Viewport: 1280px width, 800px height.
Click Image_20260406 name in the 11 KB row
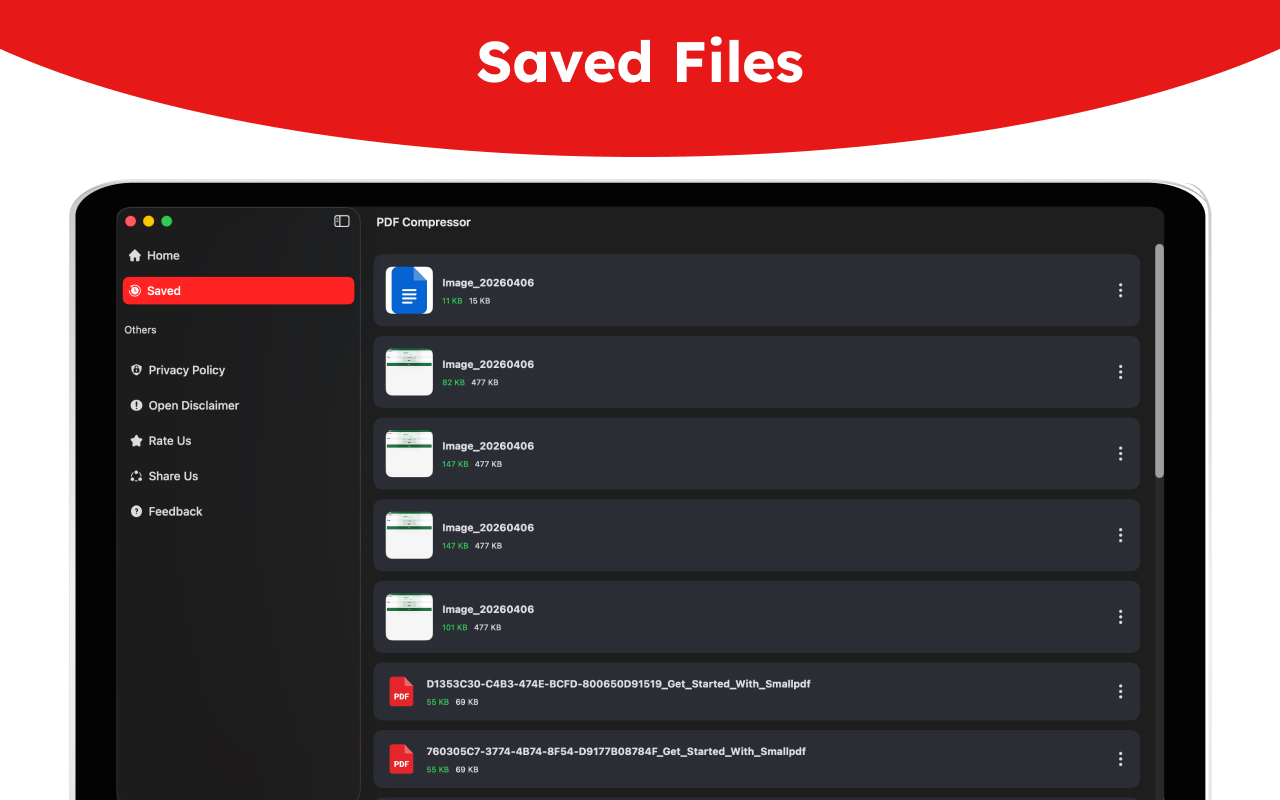click(488, 283)
